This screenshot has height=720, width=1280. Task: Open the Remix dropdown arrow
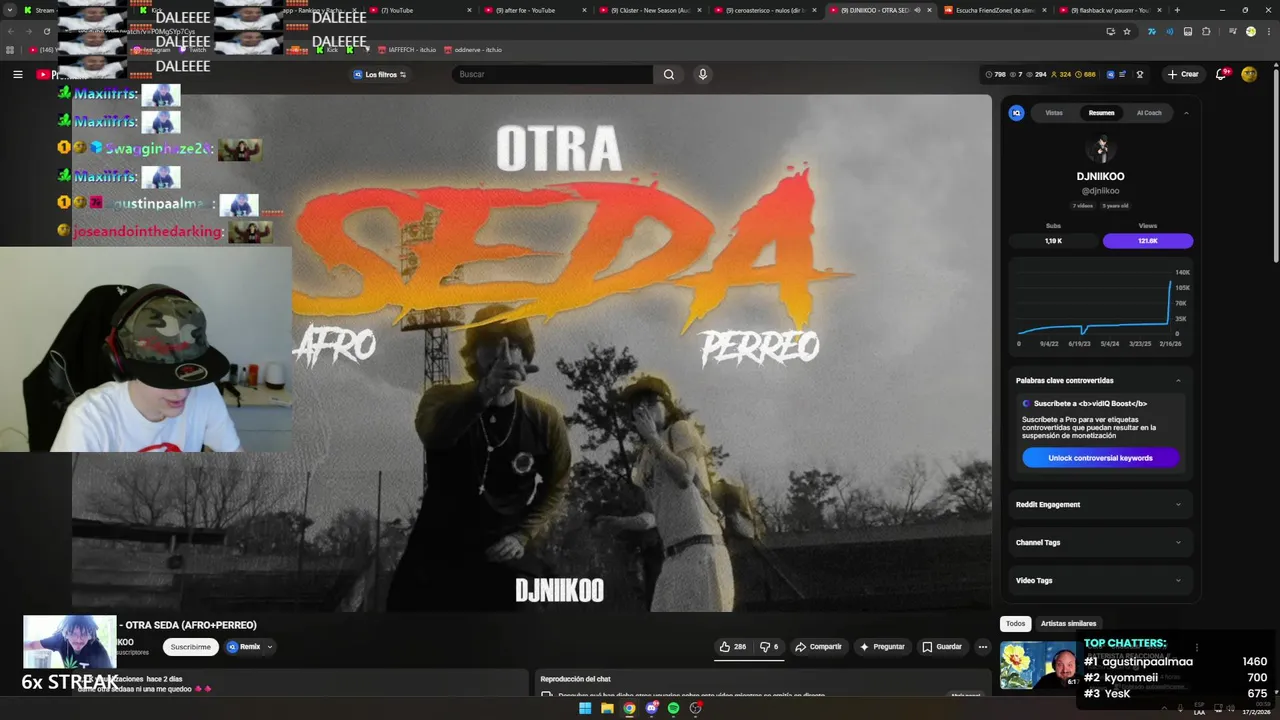click(269, 647)
